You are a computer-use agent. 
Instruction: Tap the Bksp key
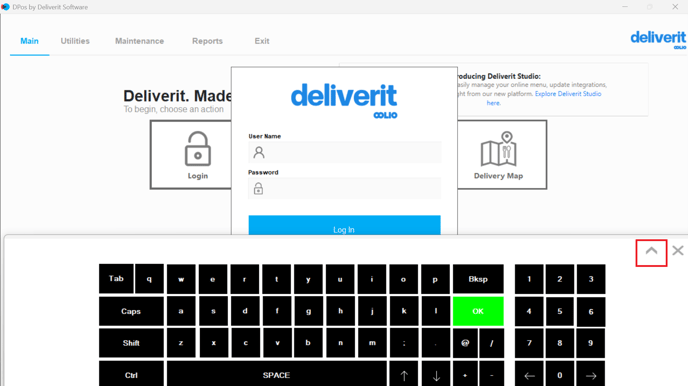[478, 279]
